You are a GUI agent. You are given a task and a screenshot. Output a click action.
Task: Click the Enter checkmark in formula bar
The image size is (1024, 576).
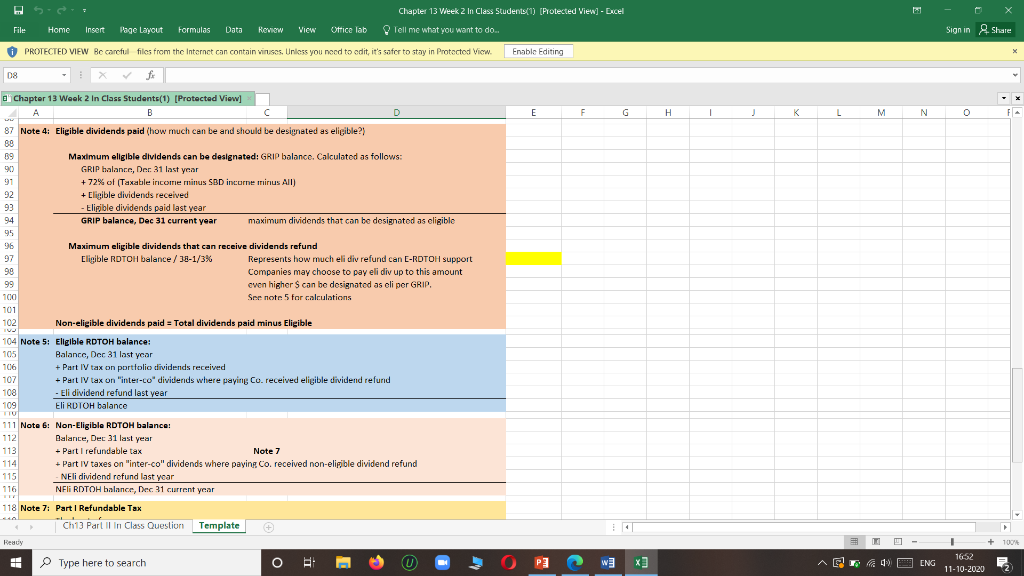click(x=127, y=75)
